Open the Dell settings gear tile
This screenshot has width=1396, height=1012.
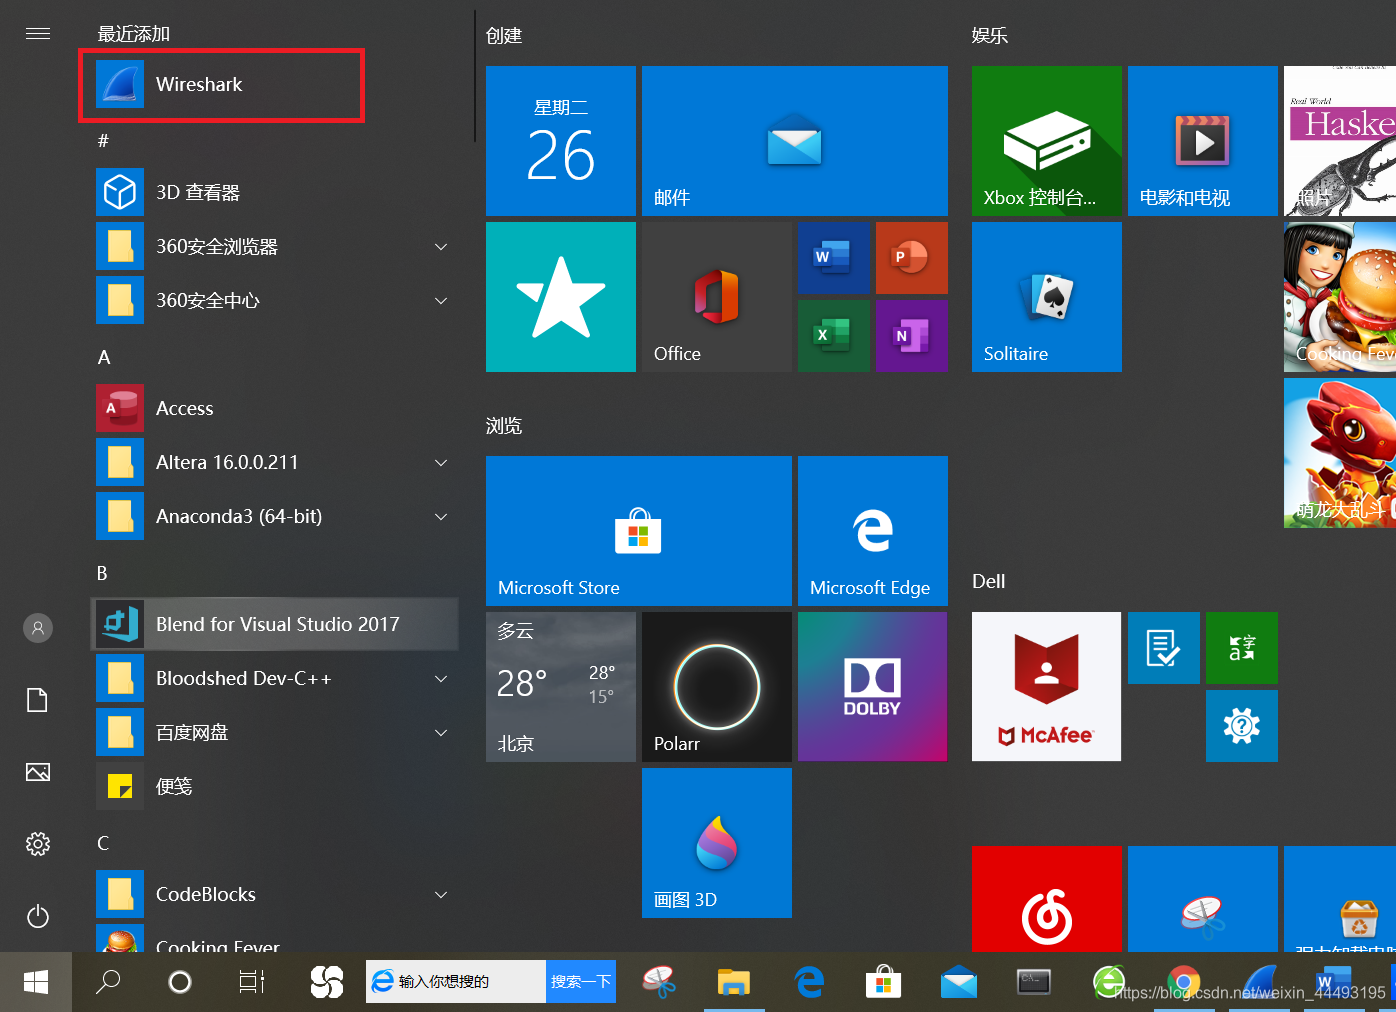[1242, 726]
